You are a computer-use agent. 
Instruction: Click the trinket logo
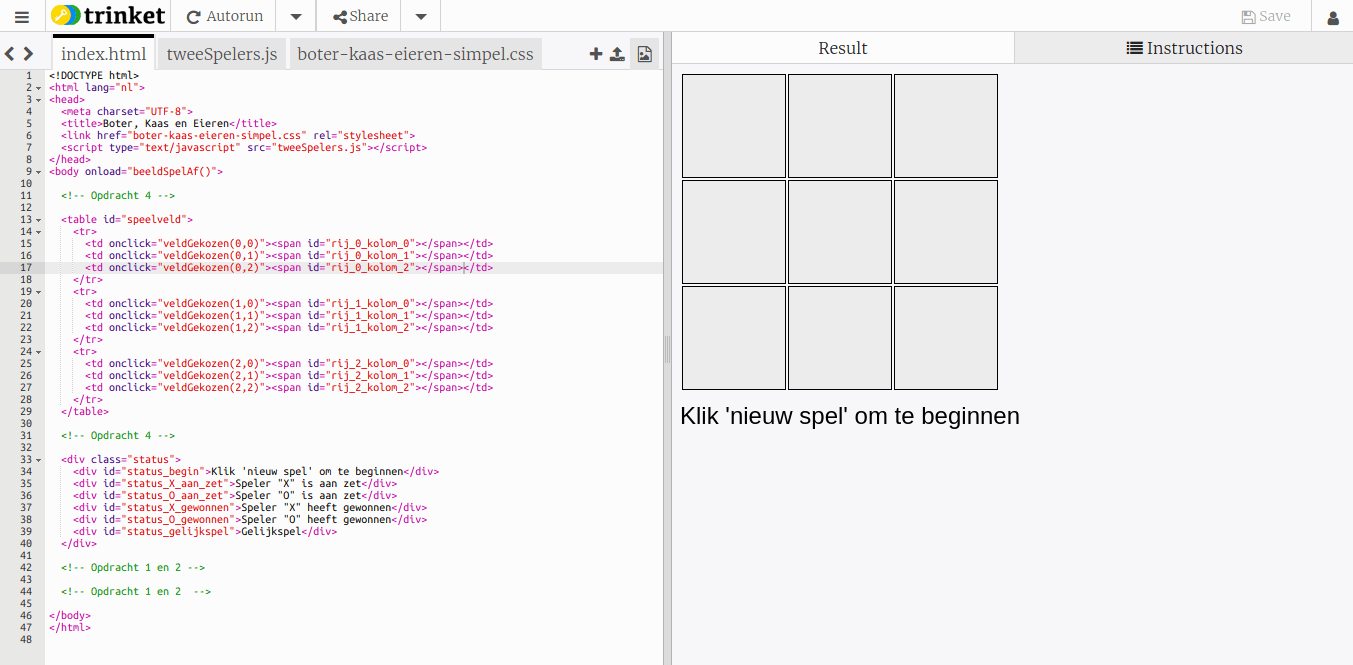(108, 16)
